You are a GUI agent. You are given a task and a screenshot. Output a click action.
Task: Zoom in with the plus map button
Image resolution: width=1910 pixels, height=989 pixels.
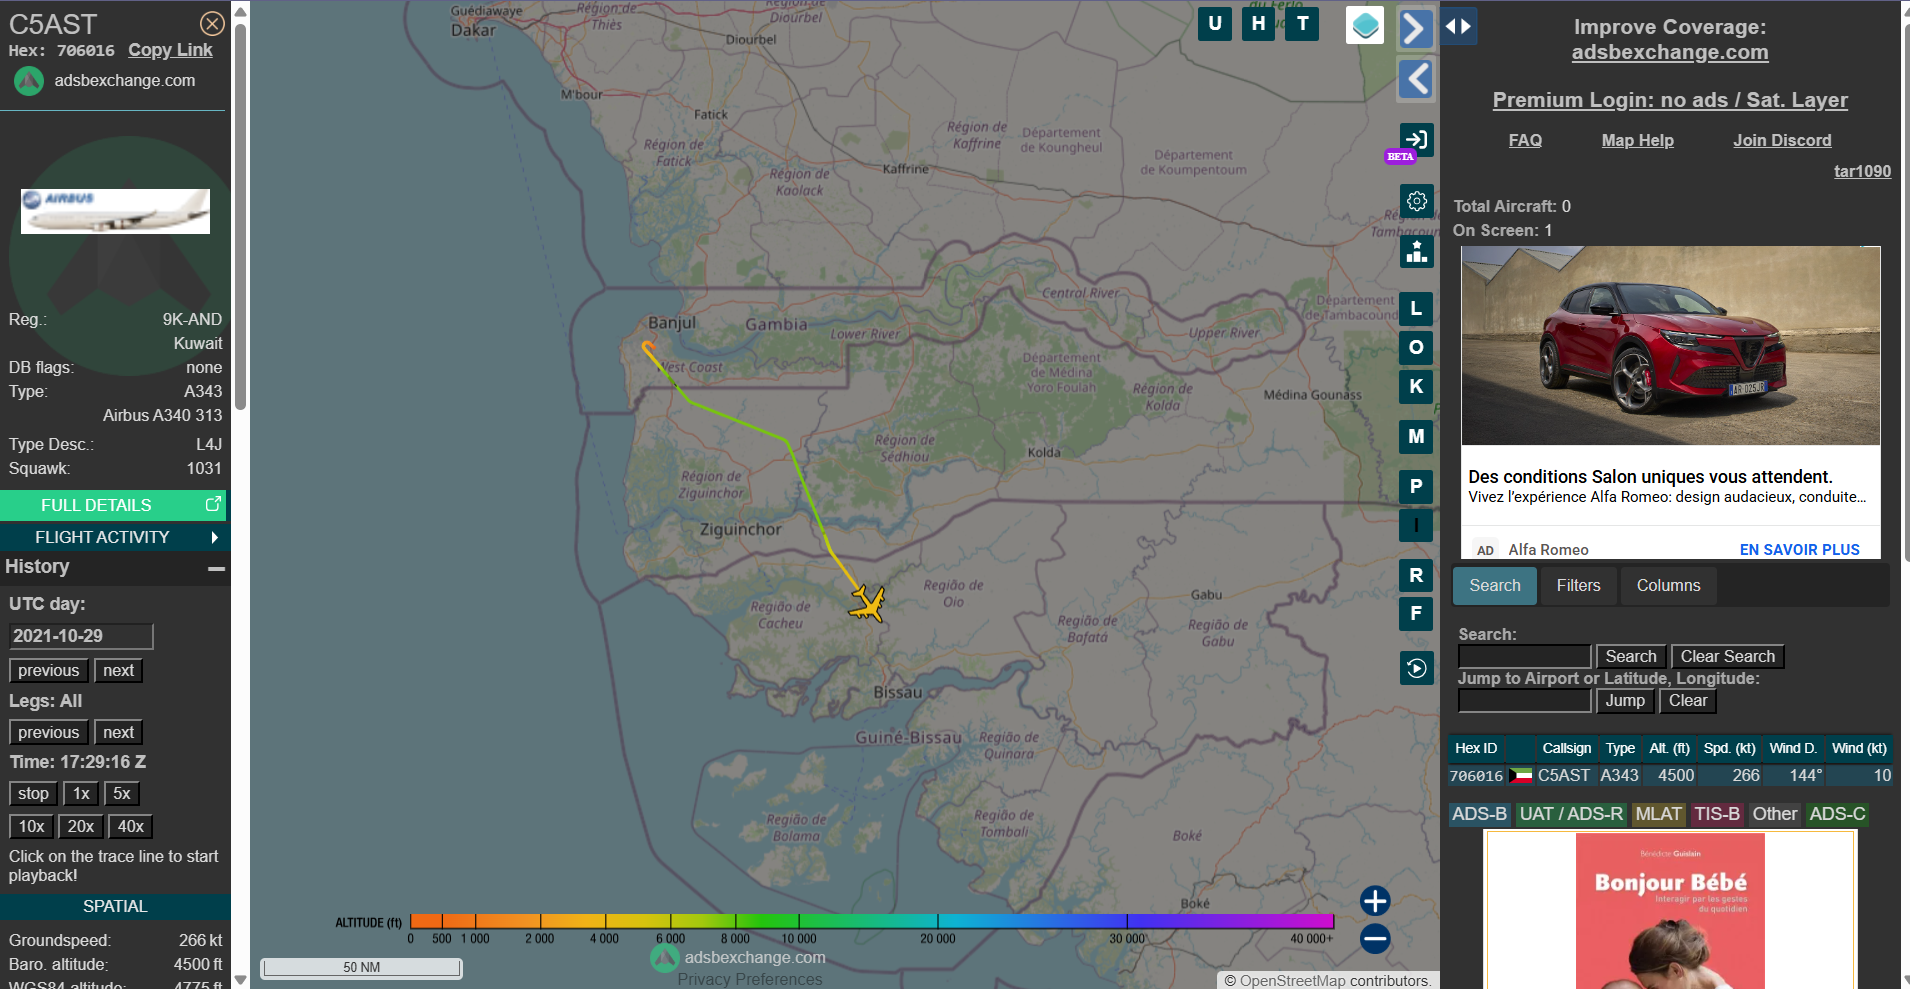click(x=1375, y=901)
